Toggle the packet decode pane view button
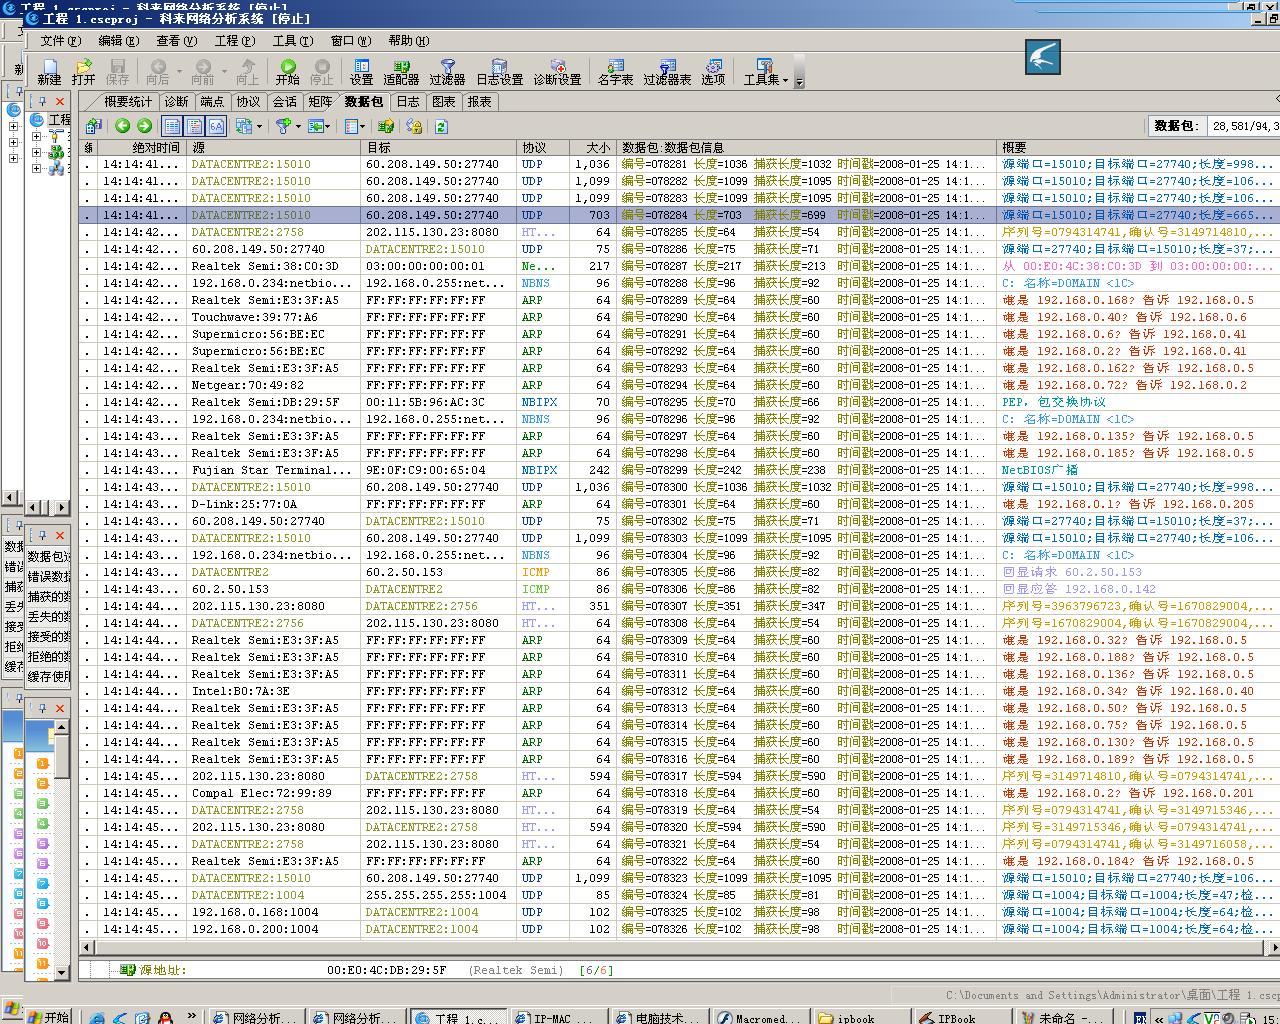 [194, 126]
